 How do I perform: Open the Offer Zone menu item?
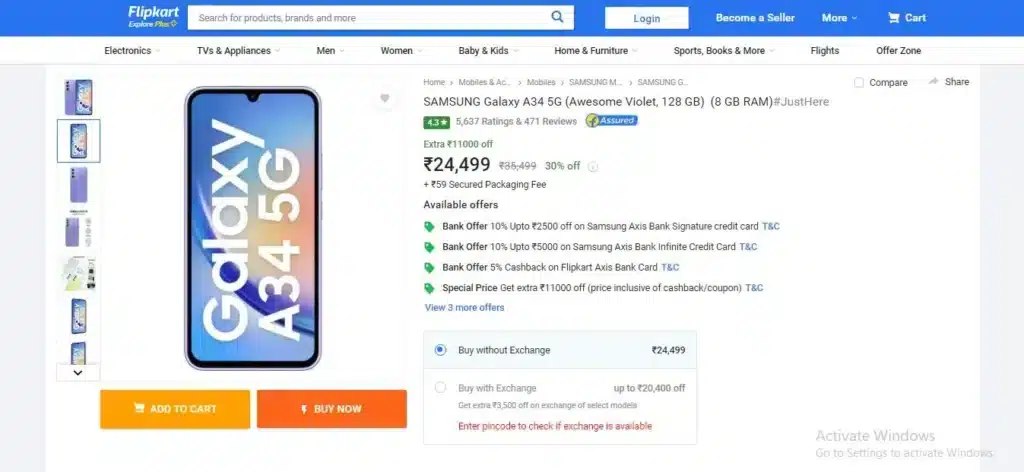[899, 50]
